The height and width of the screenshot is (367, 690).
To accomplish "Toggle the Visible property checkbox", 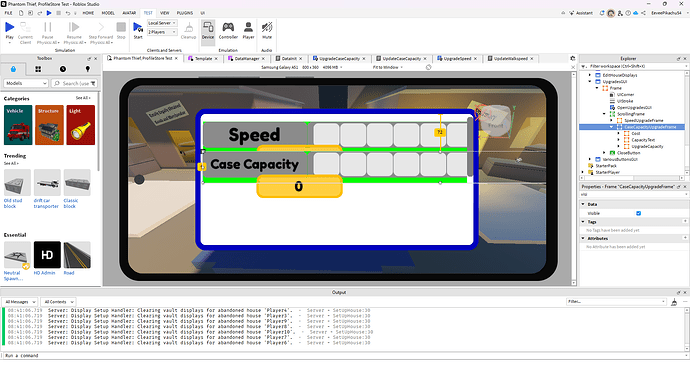I will pyautogui.click(x=639, y=213).
